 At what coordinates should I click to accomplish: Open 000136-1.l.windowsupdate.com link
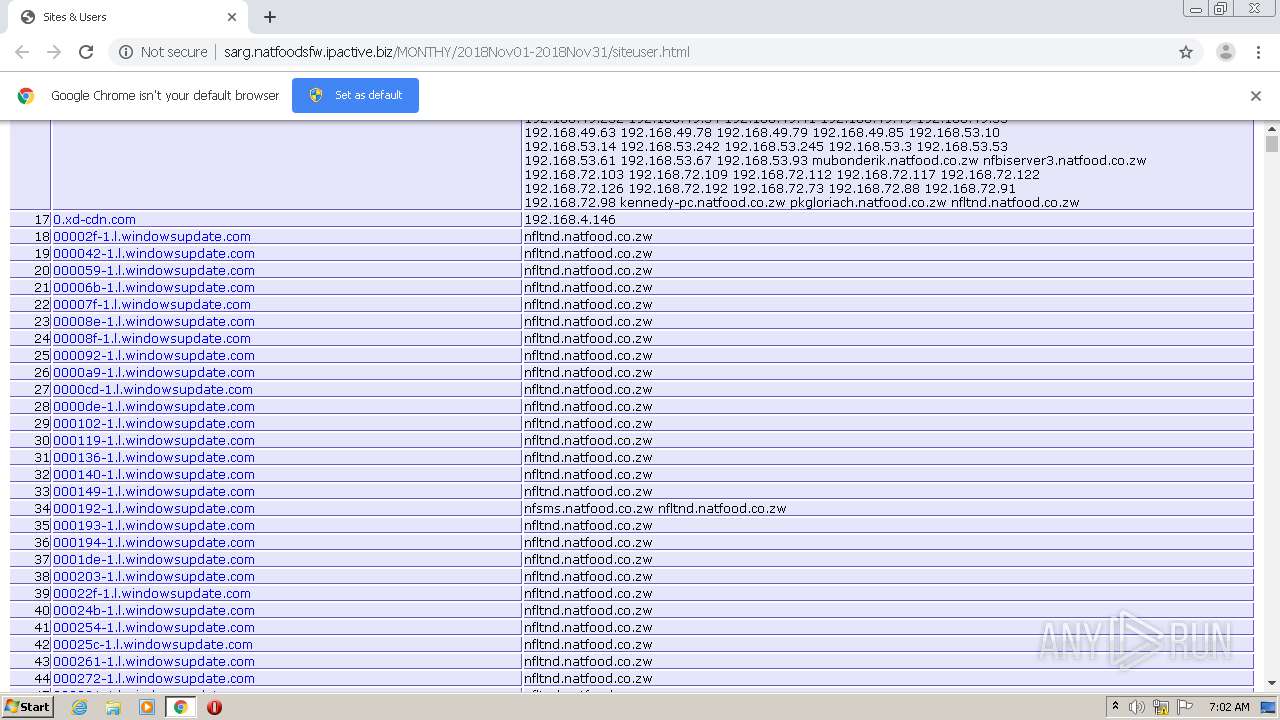pyautogui.click(x=154, y=457)
